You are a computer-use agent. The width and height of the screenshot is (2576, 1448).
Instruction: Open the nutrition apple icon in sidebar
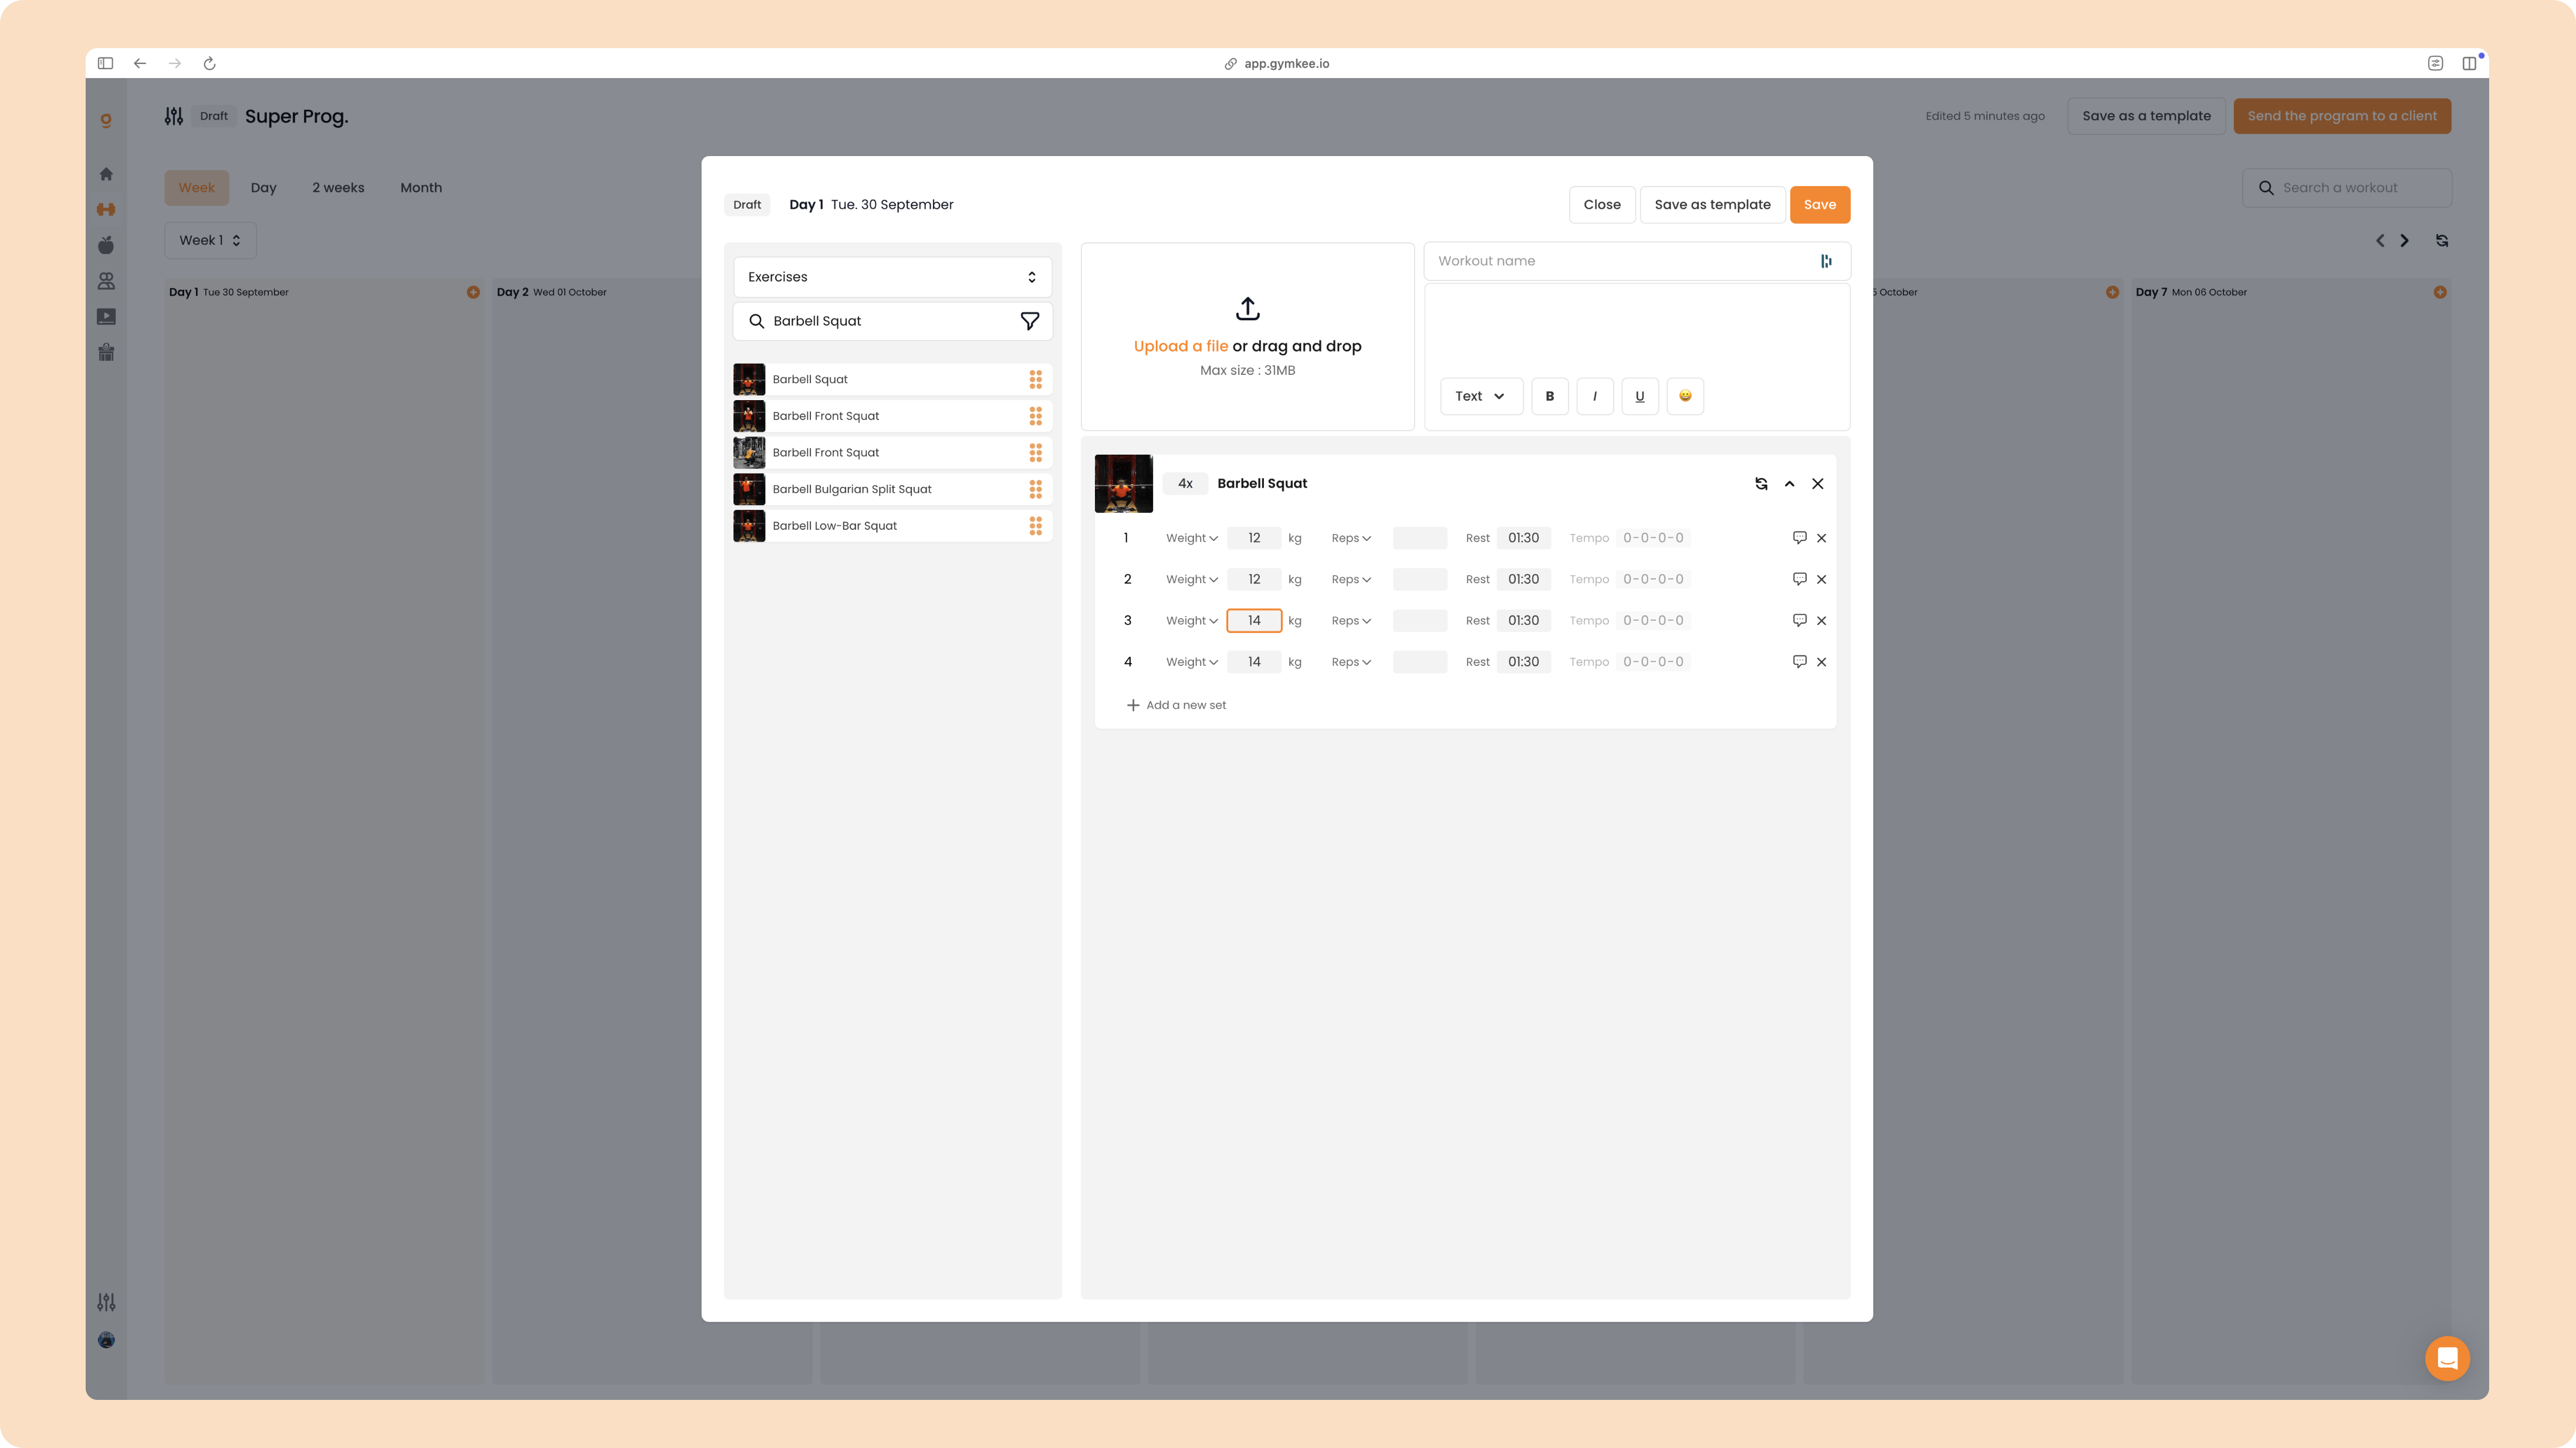coord(106,245)
